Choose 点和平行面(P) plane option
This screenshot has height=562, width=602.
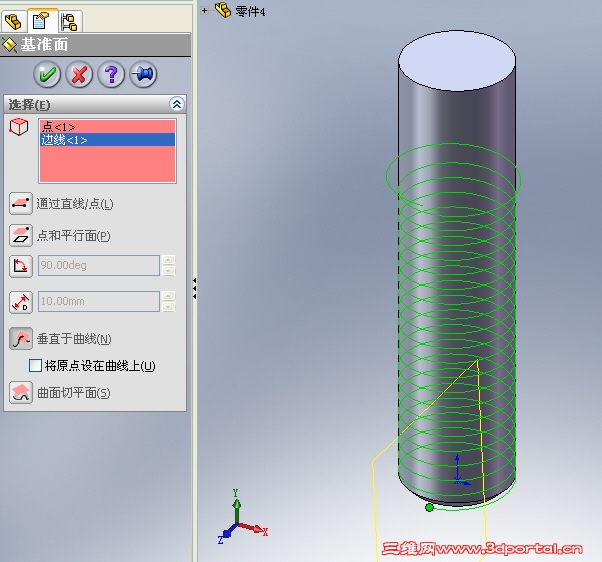tap(21, 235)
